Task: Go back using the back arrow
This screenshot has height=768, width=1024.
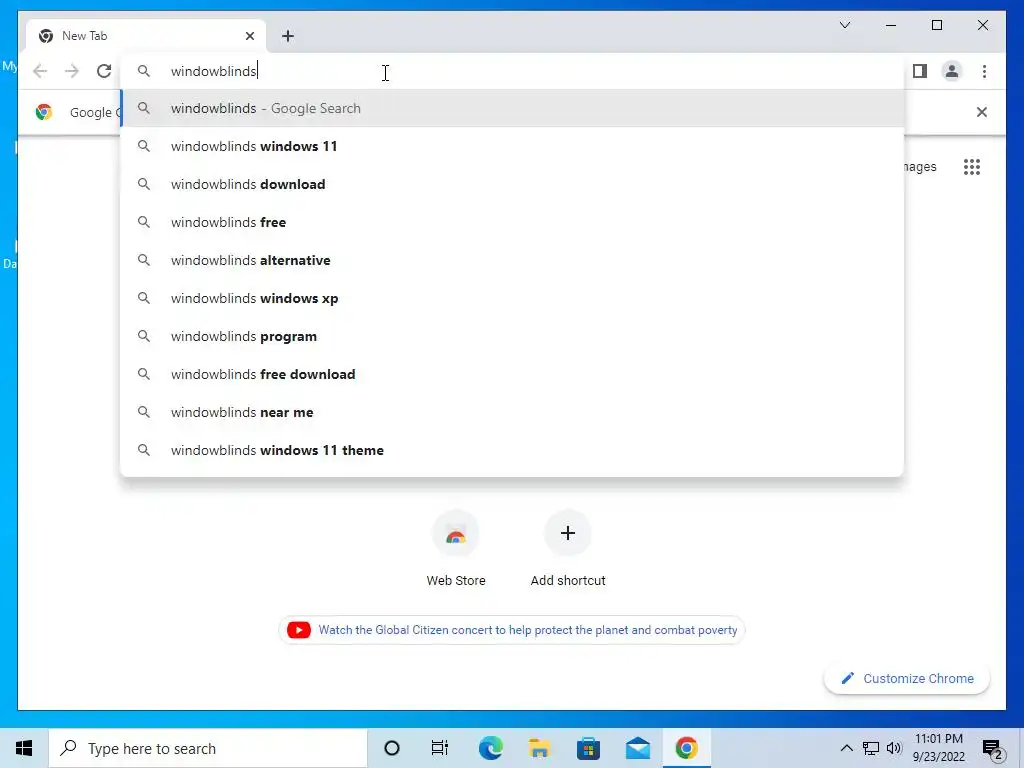Action: pos(40,71)
